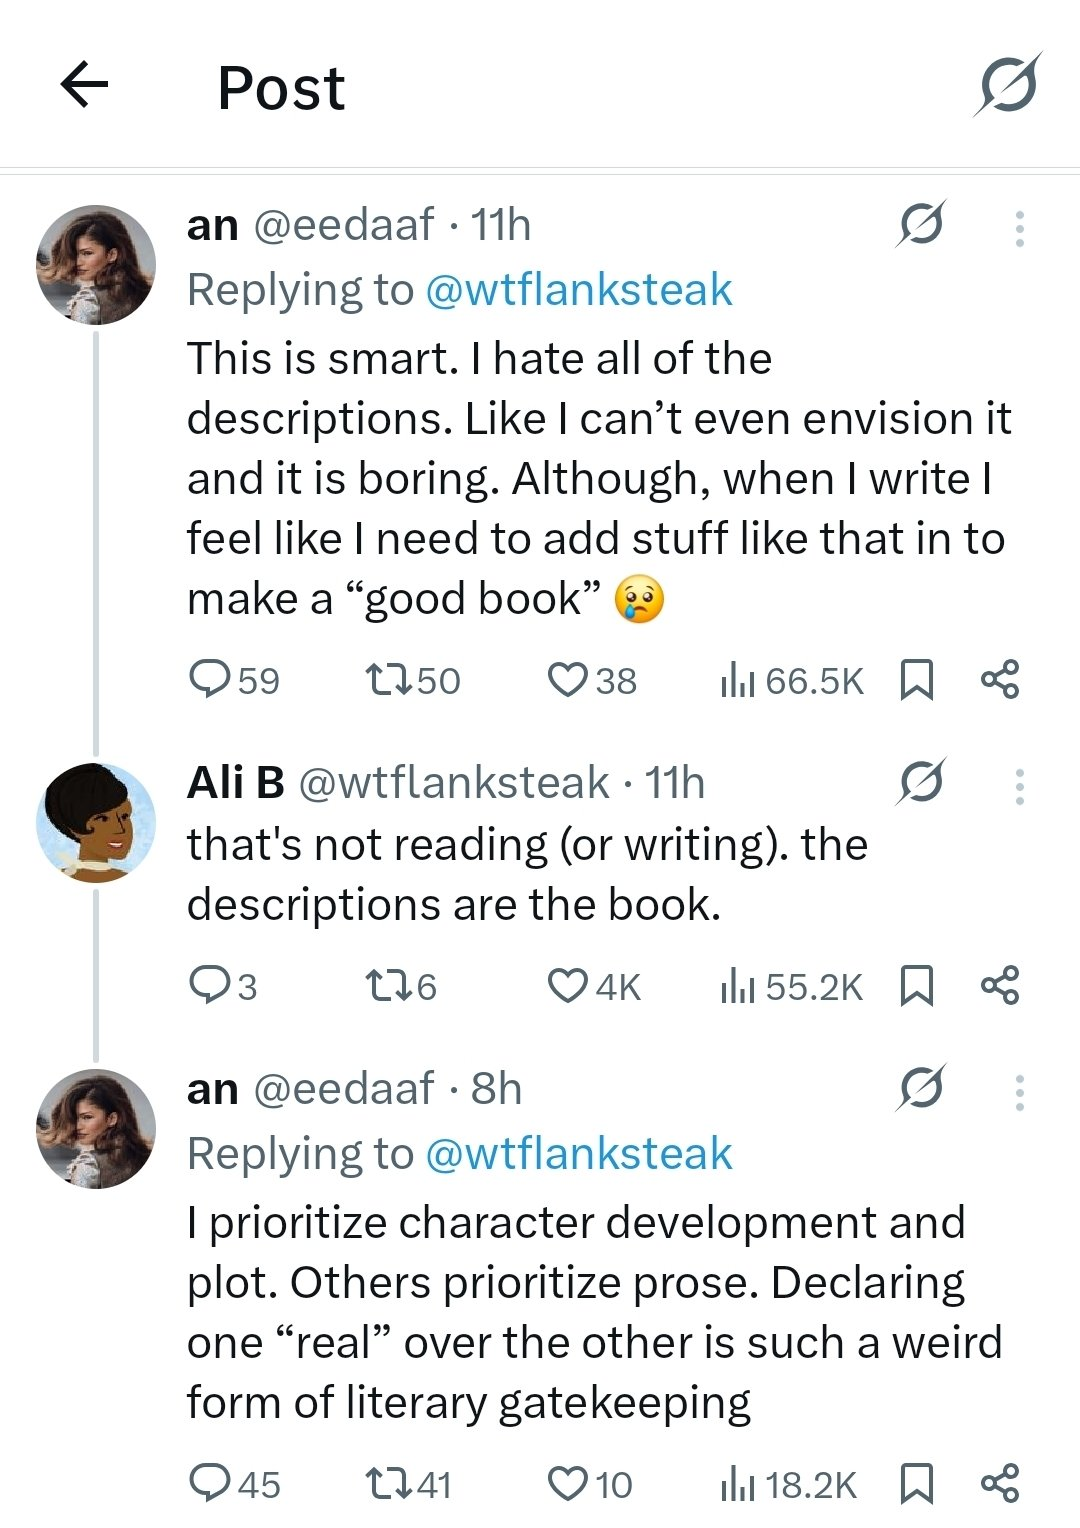The width and height of the screenshot is (1080, 1528).
Task: Open more options on the 8h reply
Action: point(1019,1093)
